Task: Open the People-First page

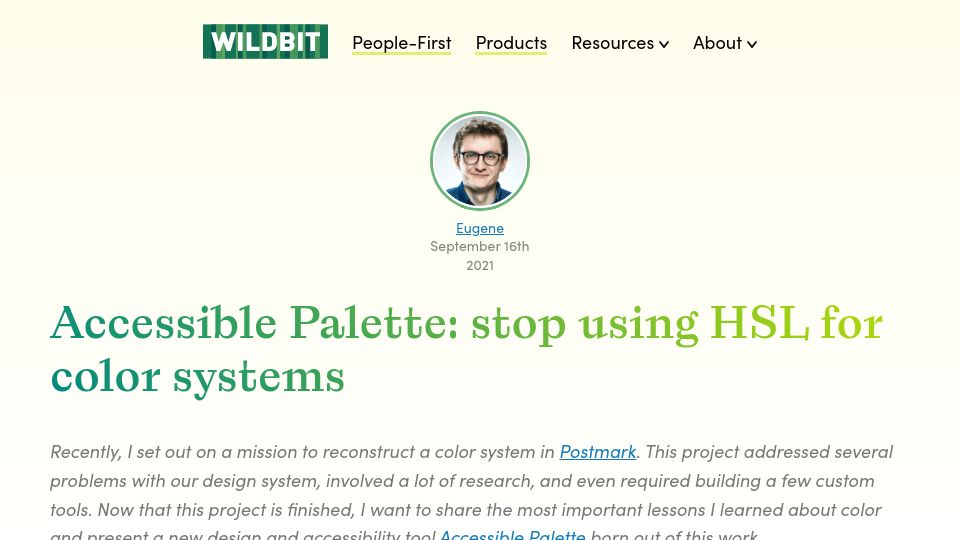Action: (x=402, y=43)
